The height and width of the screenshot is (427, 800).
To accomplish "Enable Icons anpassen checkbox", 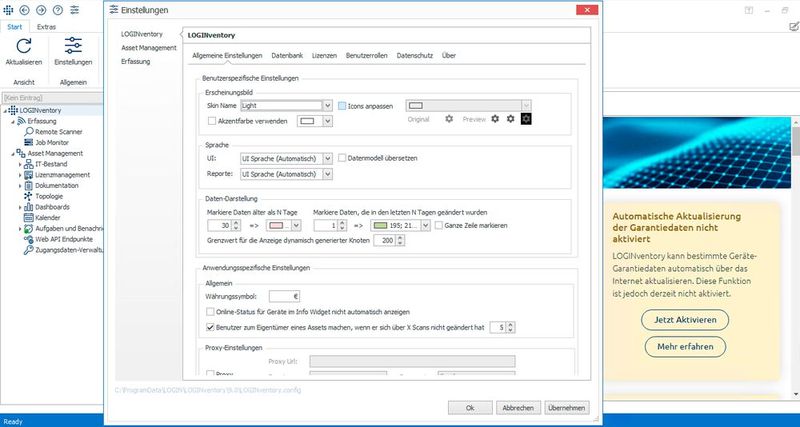I will [x=342, y=106].
